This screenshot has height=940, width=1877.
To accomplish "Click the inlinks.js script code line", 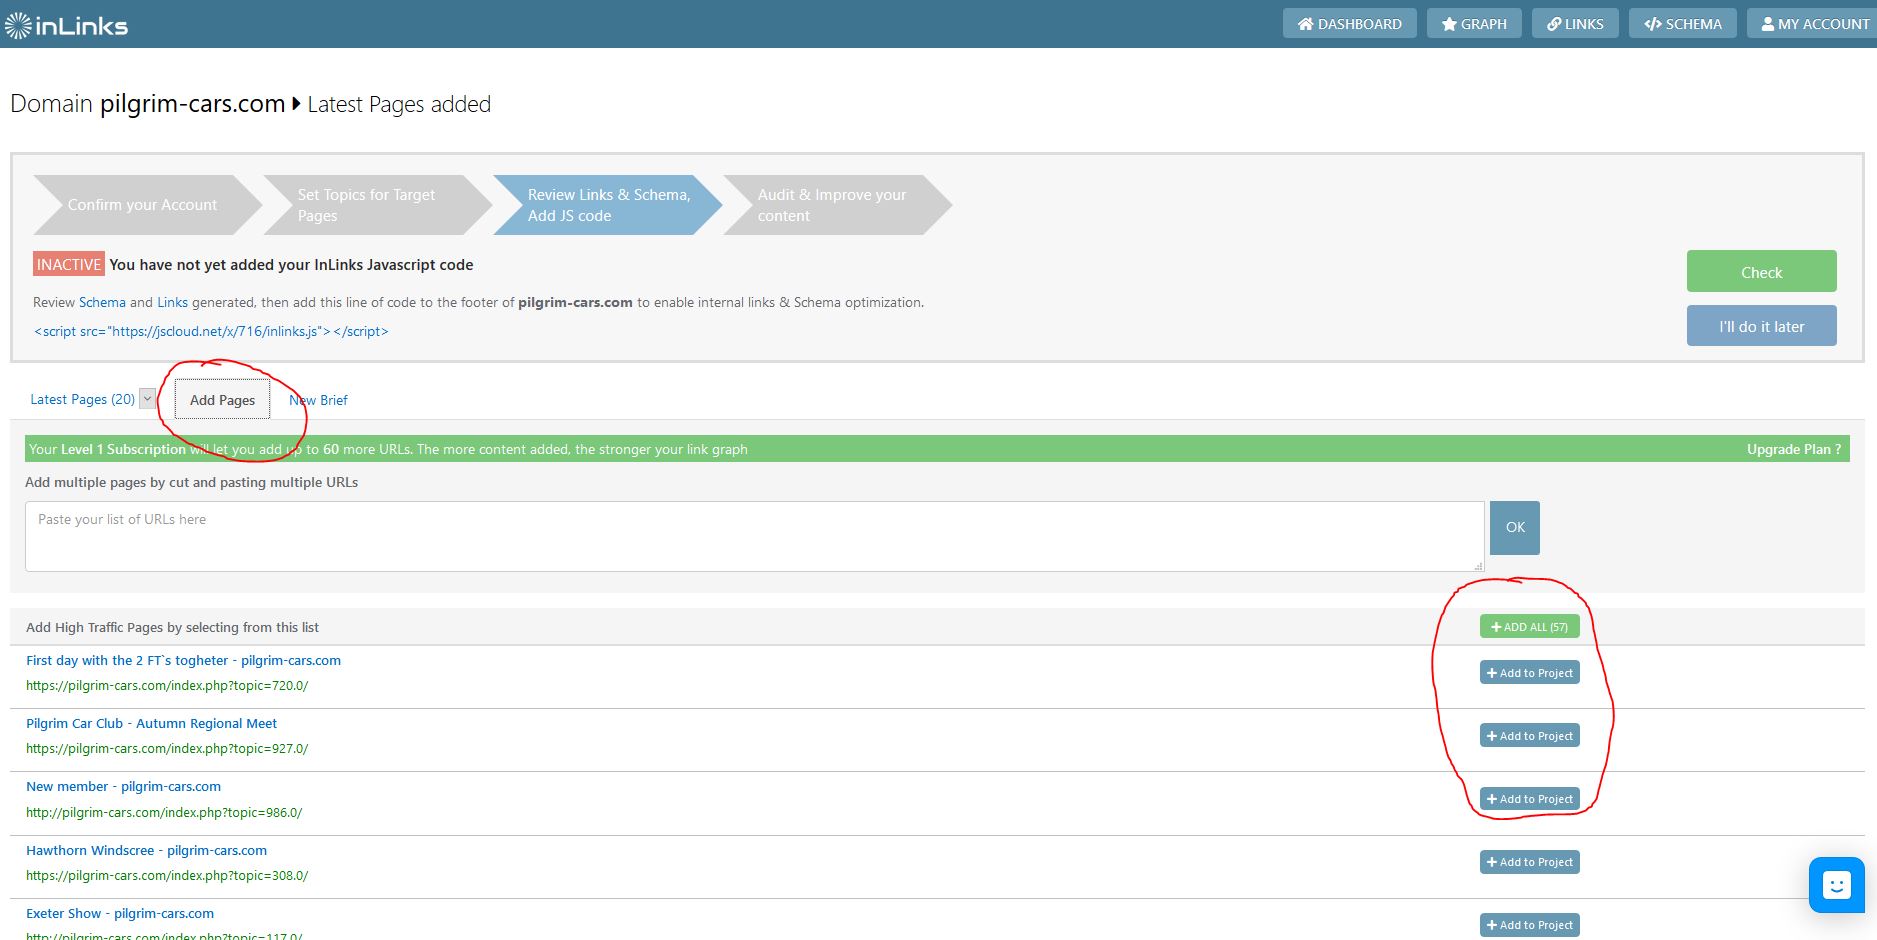I will (x=211, y=331).
